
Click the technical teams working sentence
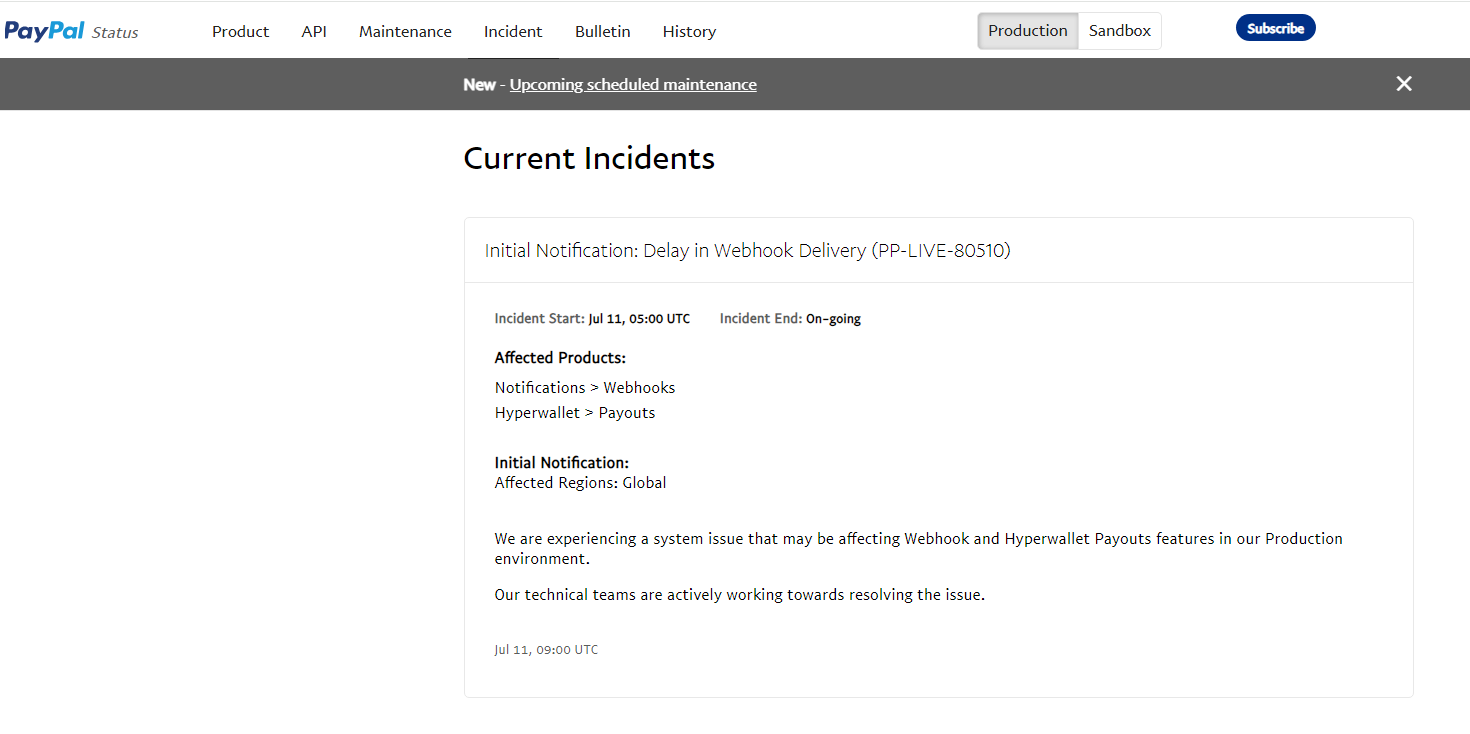[x=740, y=595]
